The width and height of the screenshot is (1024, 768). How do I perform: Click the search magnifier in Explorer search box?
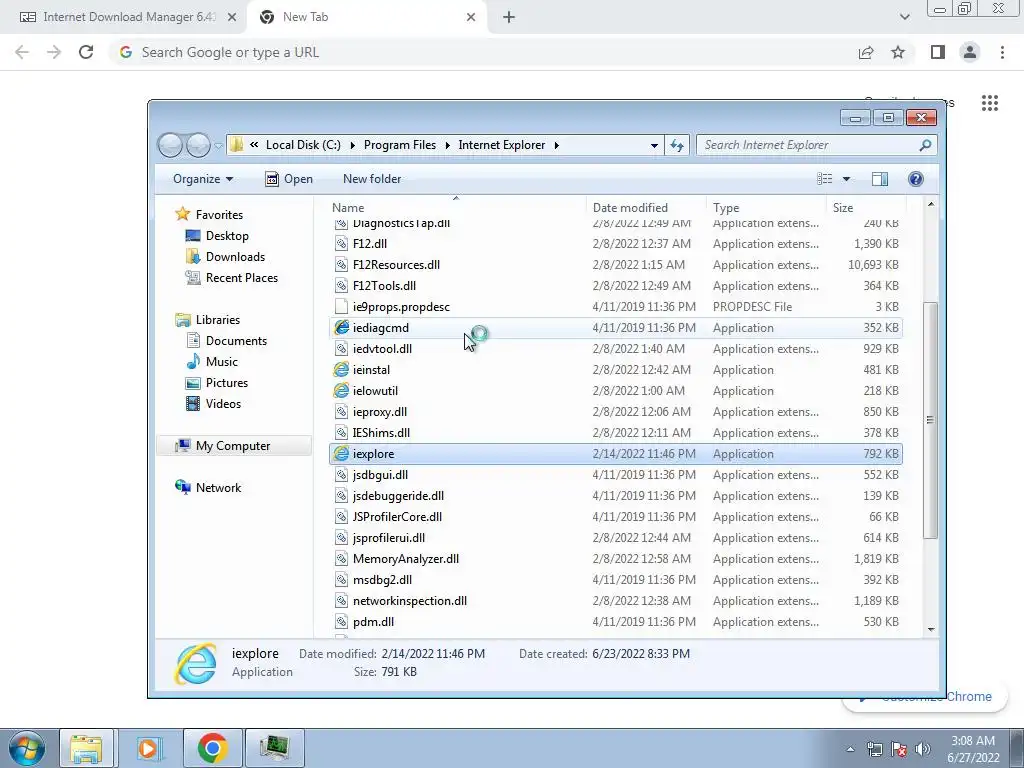coord(925,145)
